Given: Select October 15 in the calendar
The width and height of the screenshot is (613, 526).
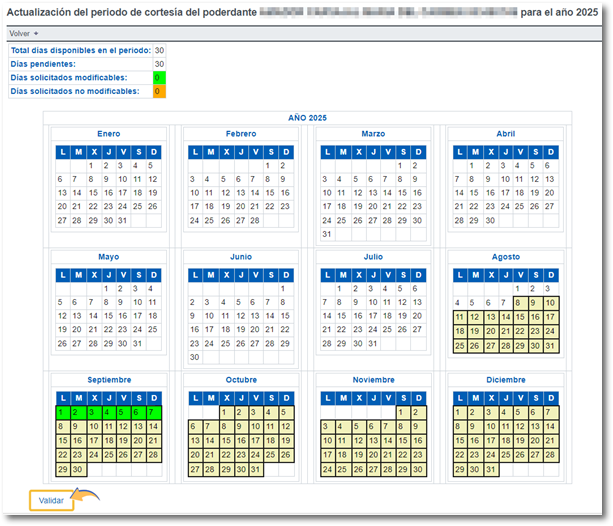Looking at the screenshot, I should (x=224, y=441).
